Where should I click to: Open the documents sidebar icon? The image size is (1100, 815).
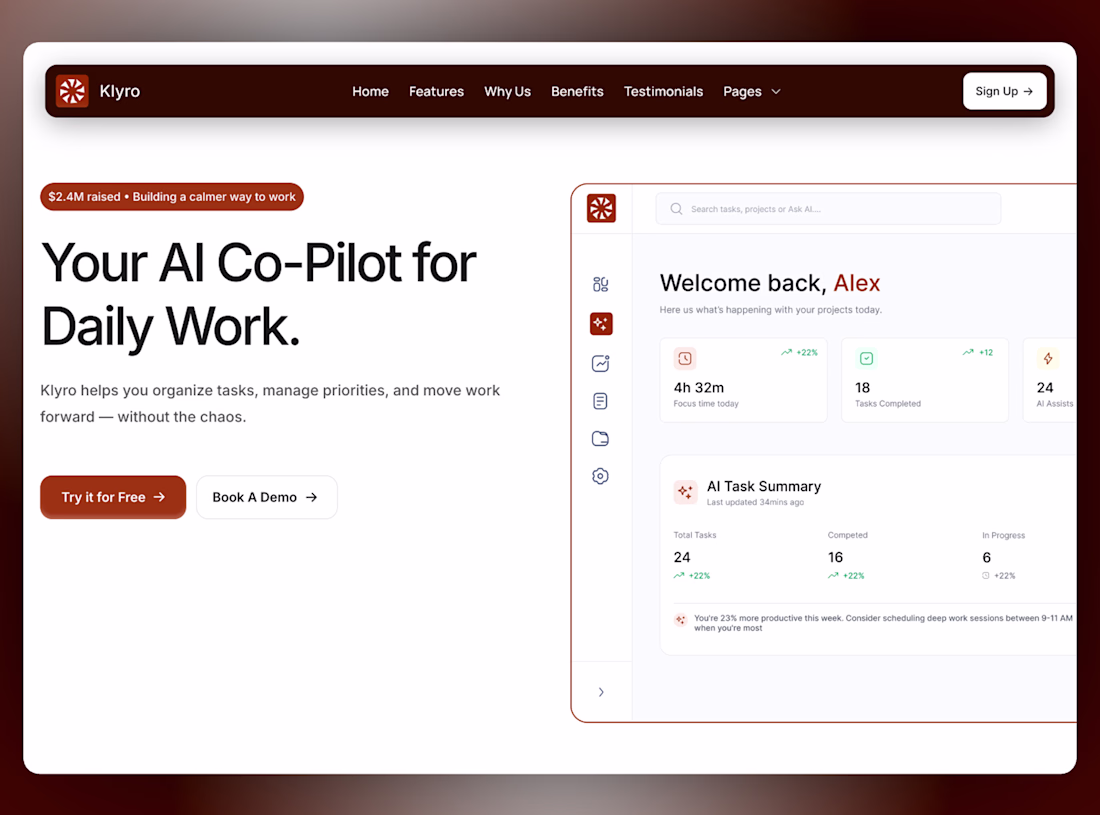(x=601, y=401)
